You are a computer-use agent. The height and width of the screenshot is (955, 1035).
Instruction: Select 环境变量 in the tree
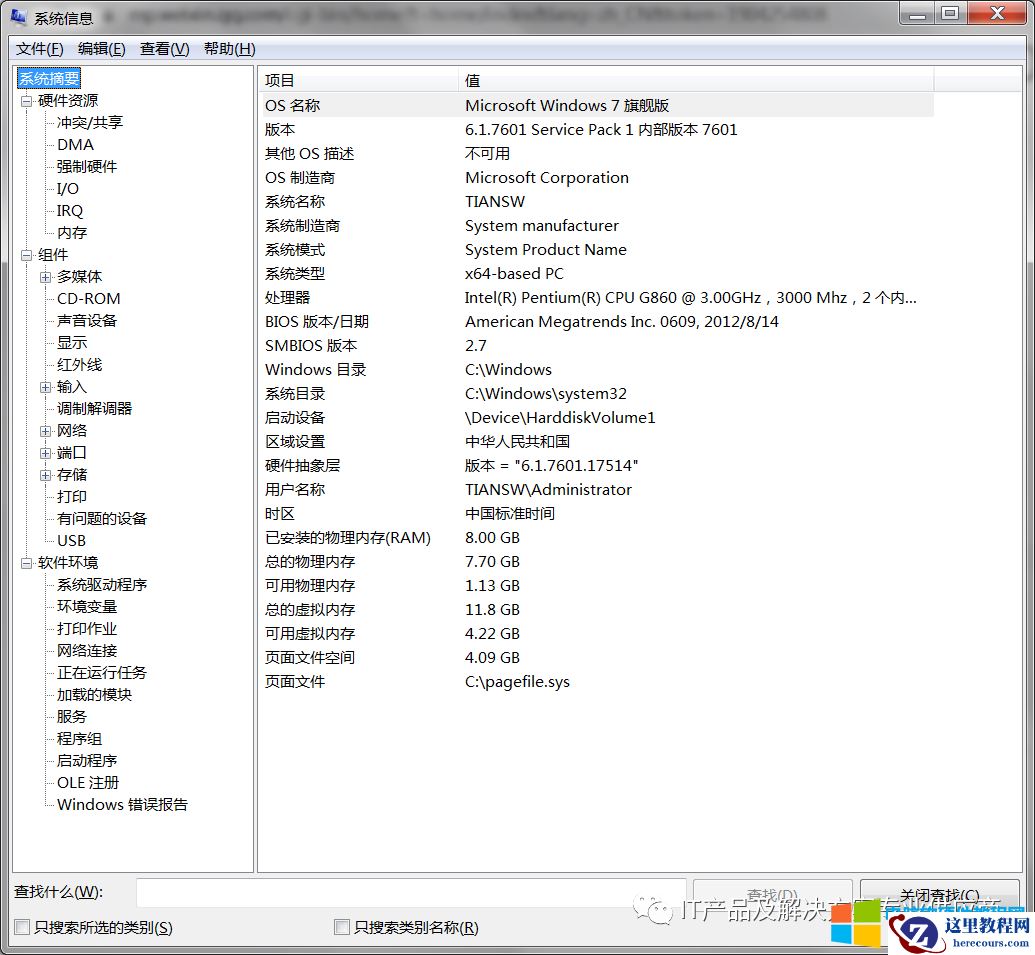[86, 607]
